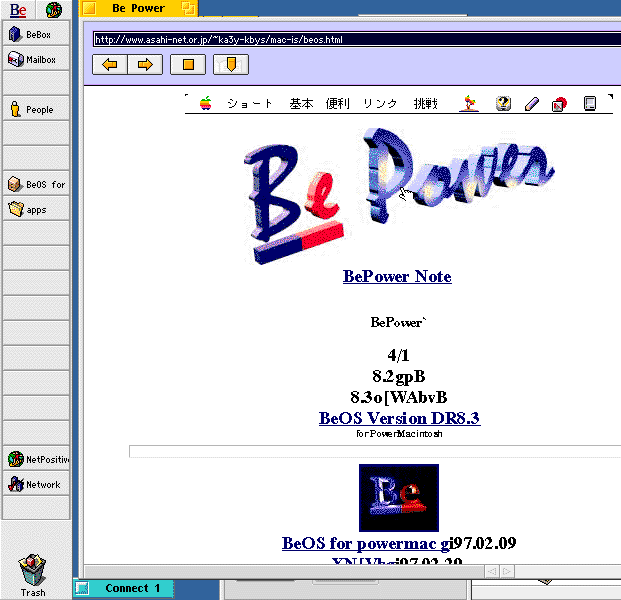
Task: Open the Mailbox dock item
Action: 36,59
